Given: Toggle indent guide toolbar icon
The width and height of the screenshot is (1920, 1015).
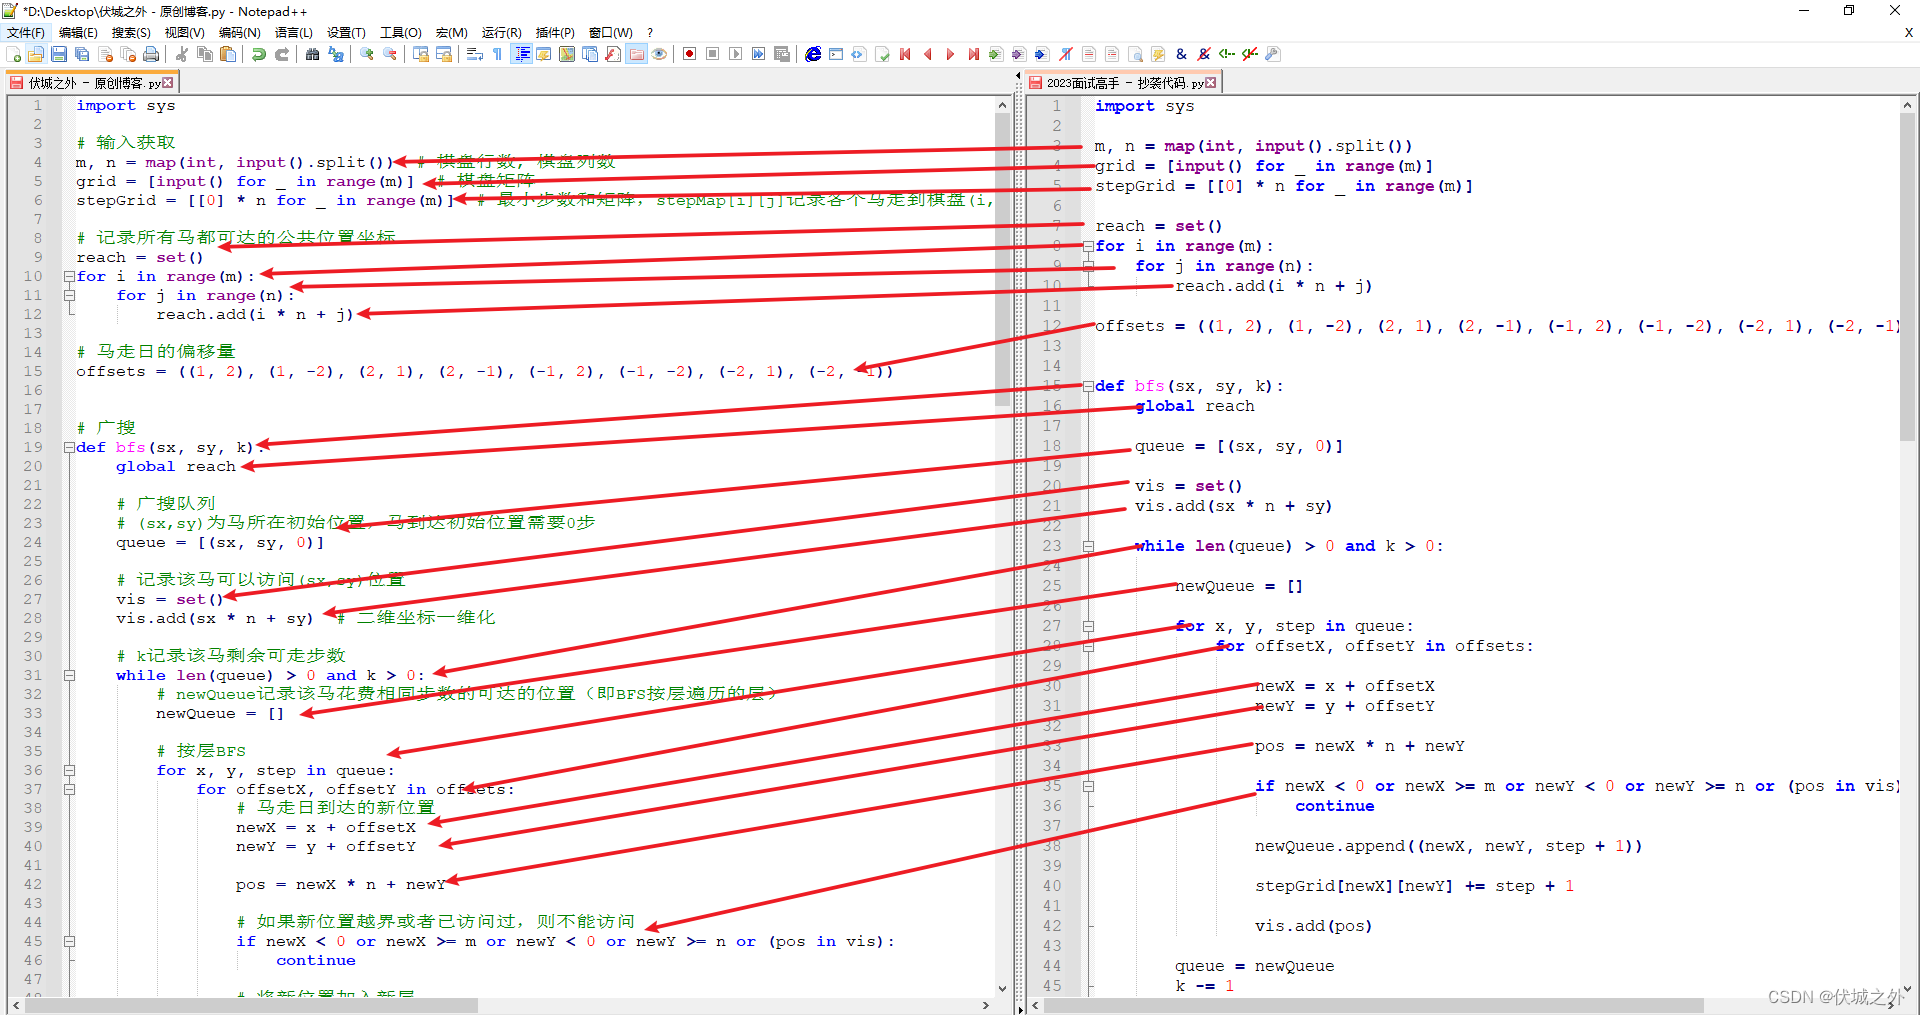Looking at the screenshot, I should coord(521,54).
